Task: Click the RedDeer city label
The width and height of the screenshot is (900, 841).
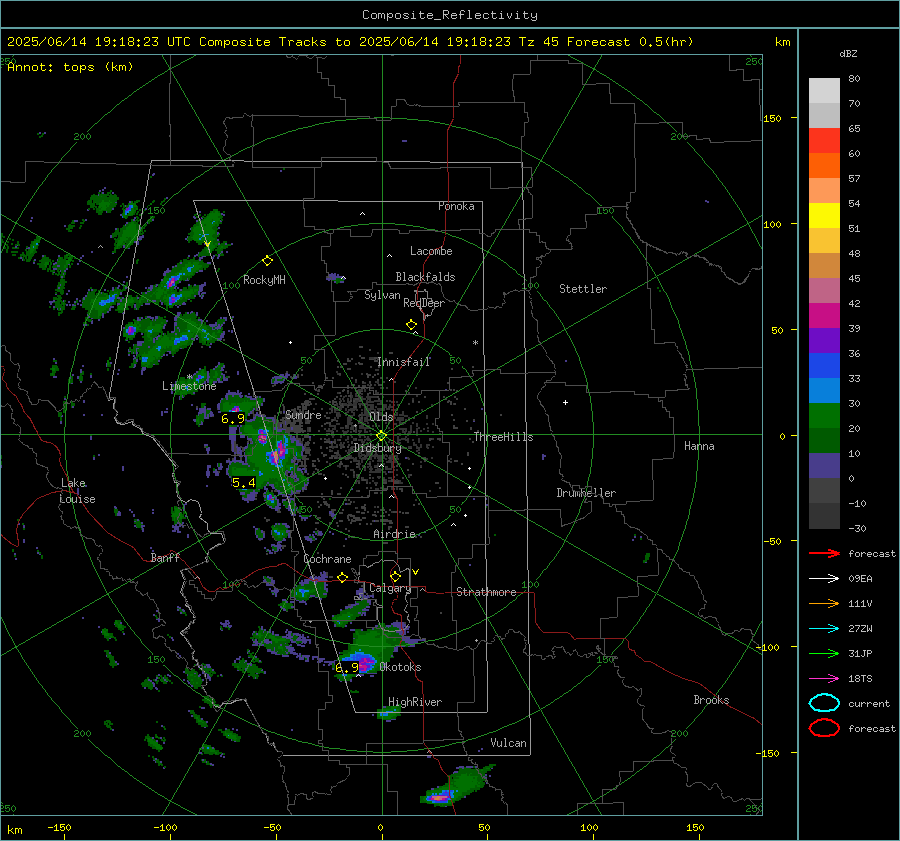Action: coord(424,303)
